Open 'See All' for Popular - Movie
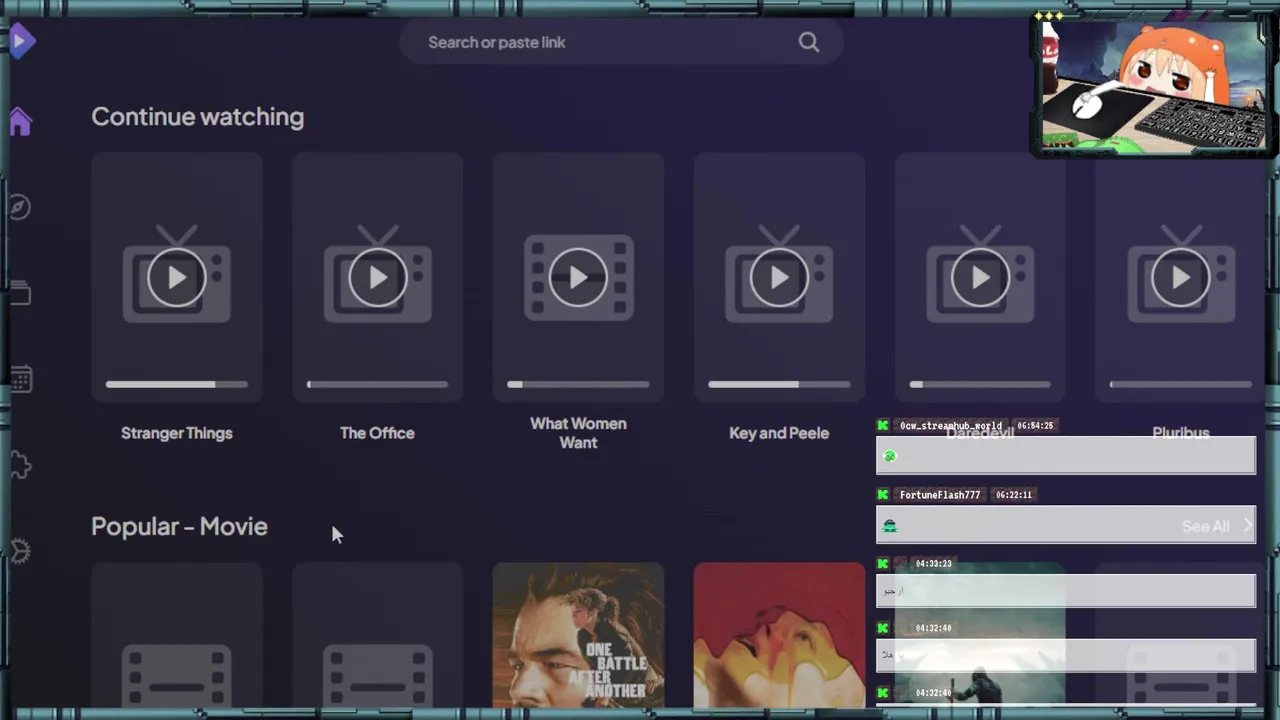Image resolution: width=1280 pixels, height=720 pixels. (1217, 526)
